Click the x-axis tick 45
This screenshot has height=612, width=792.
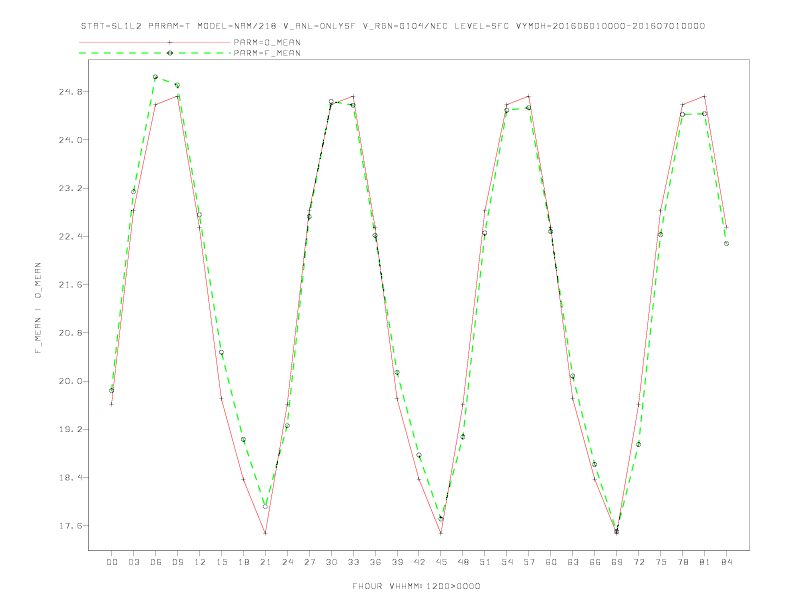pyautogui.click(x=441, y=562)
